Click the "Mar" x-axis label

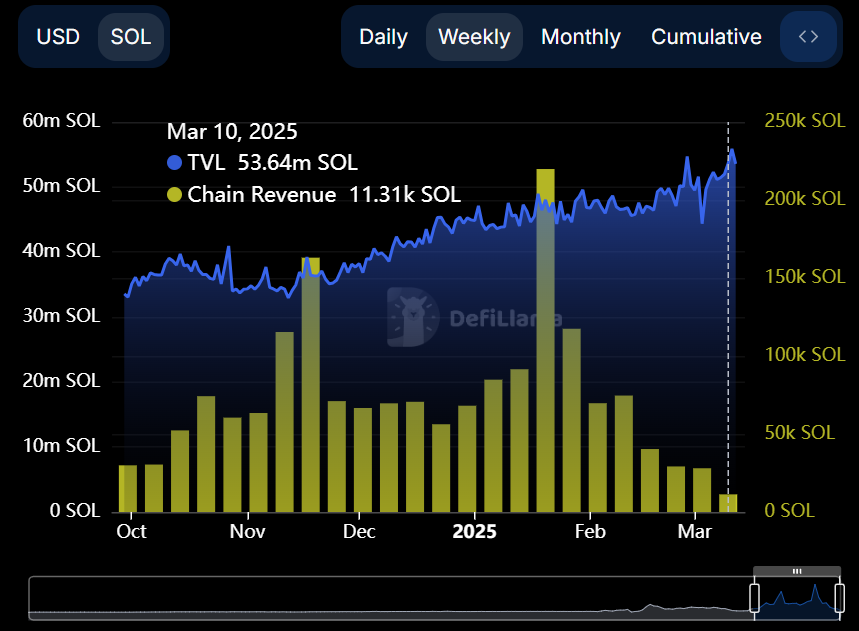[695, 531]
